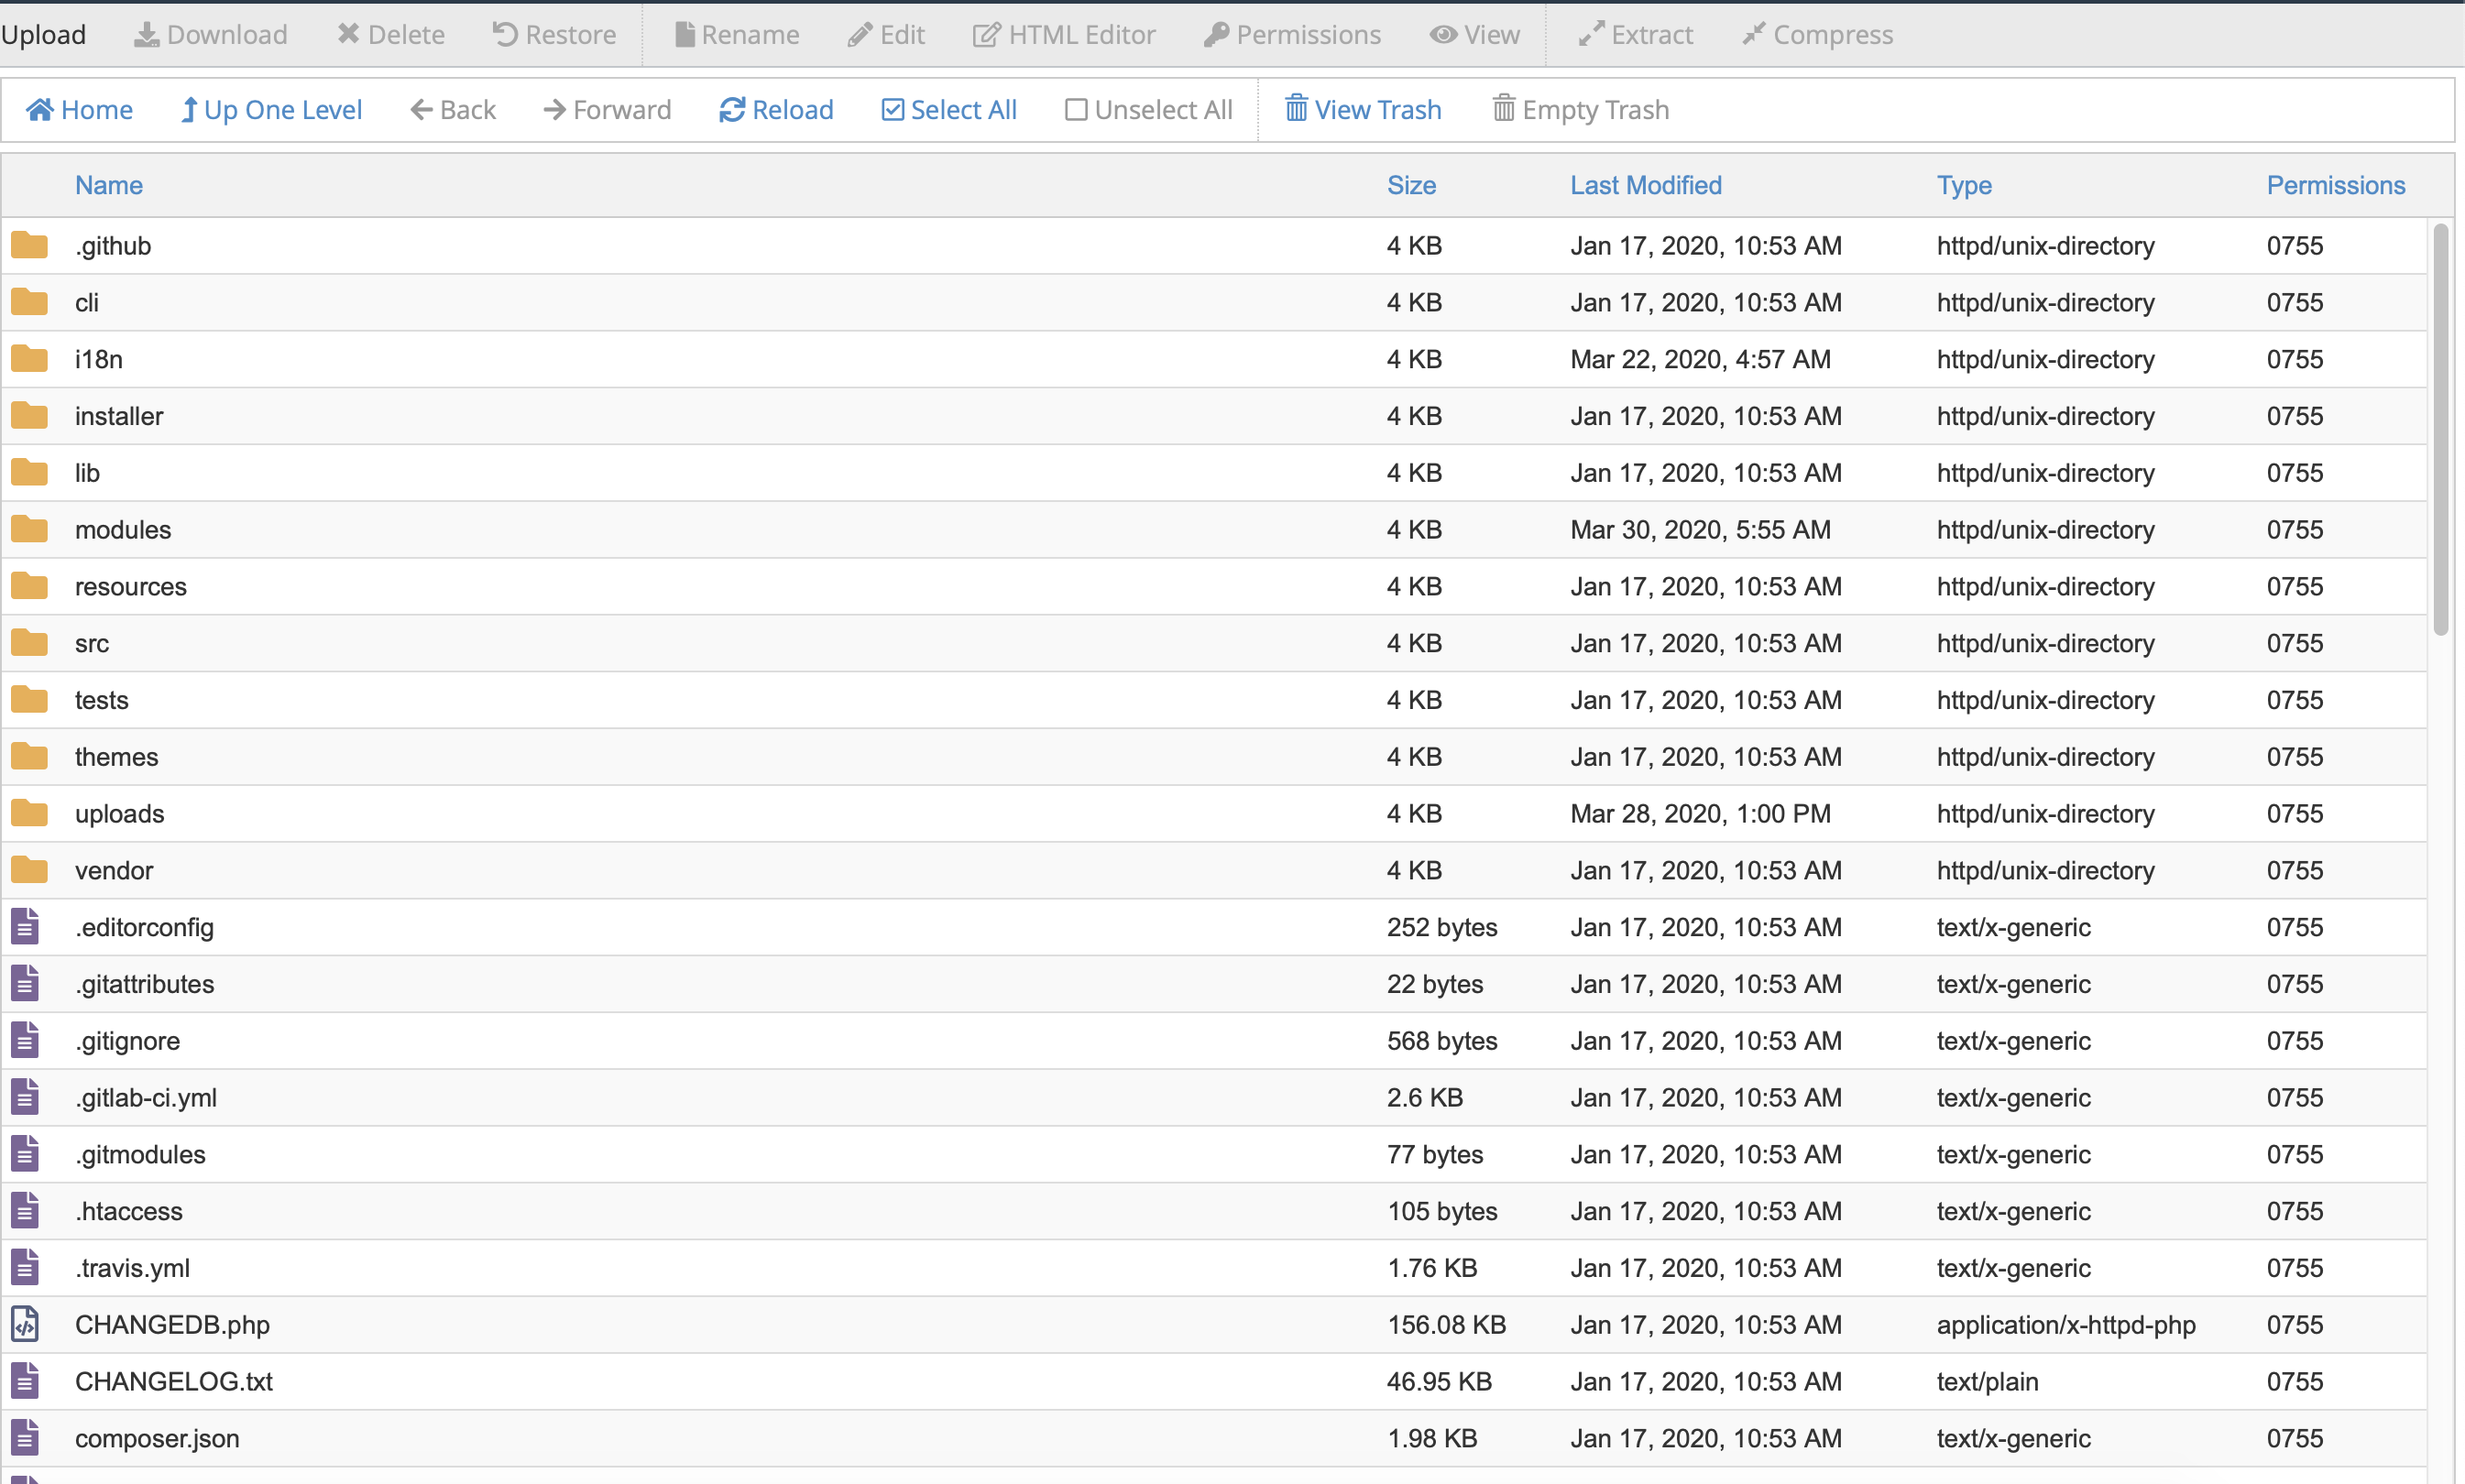
Task: Click the Extract toolbar button
Action: pos(1636,34)
